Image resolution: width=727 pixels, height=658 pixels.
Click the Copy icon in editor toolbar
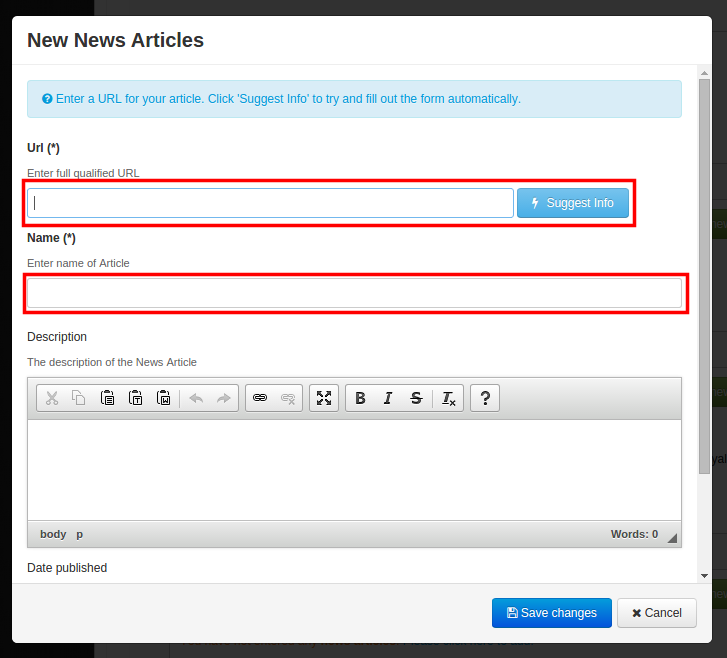(79, 398)
